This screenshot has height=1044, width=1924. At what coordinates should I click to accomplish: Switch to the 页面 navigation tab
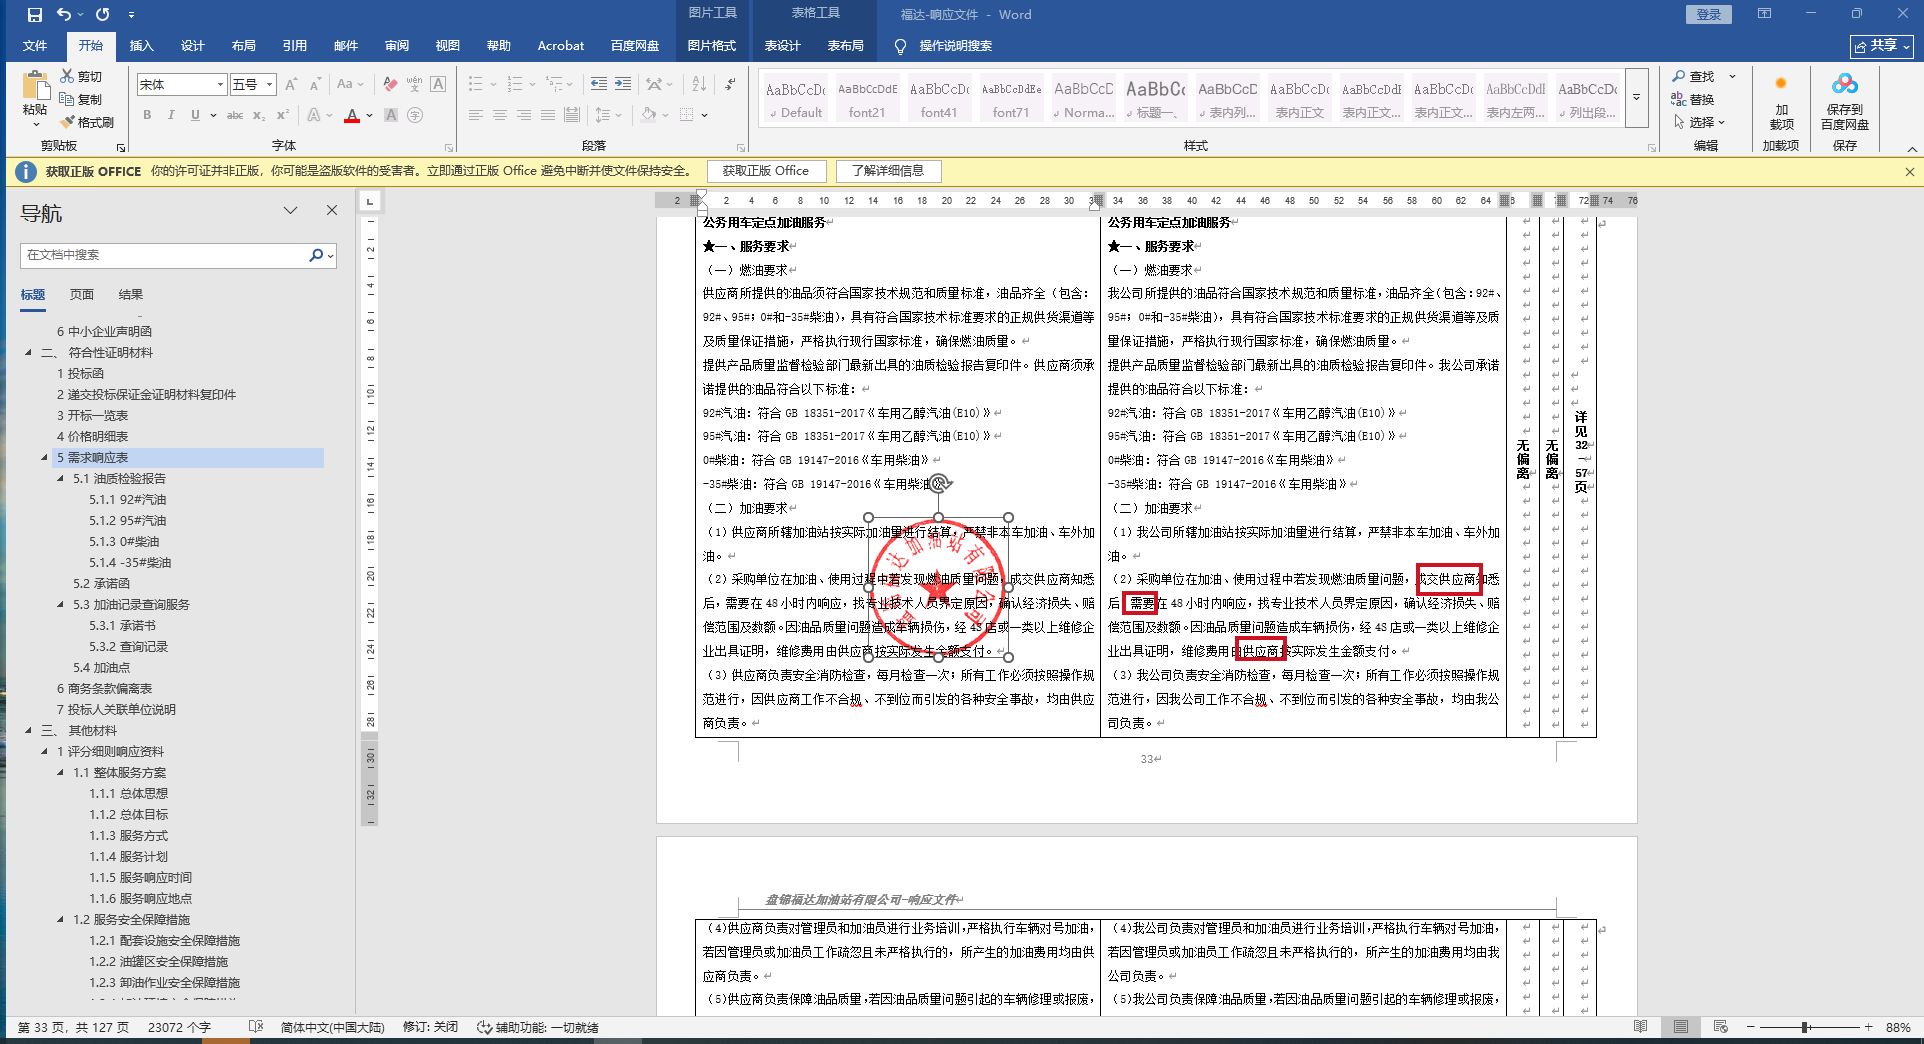[x=82, y=294]
